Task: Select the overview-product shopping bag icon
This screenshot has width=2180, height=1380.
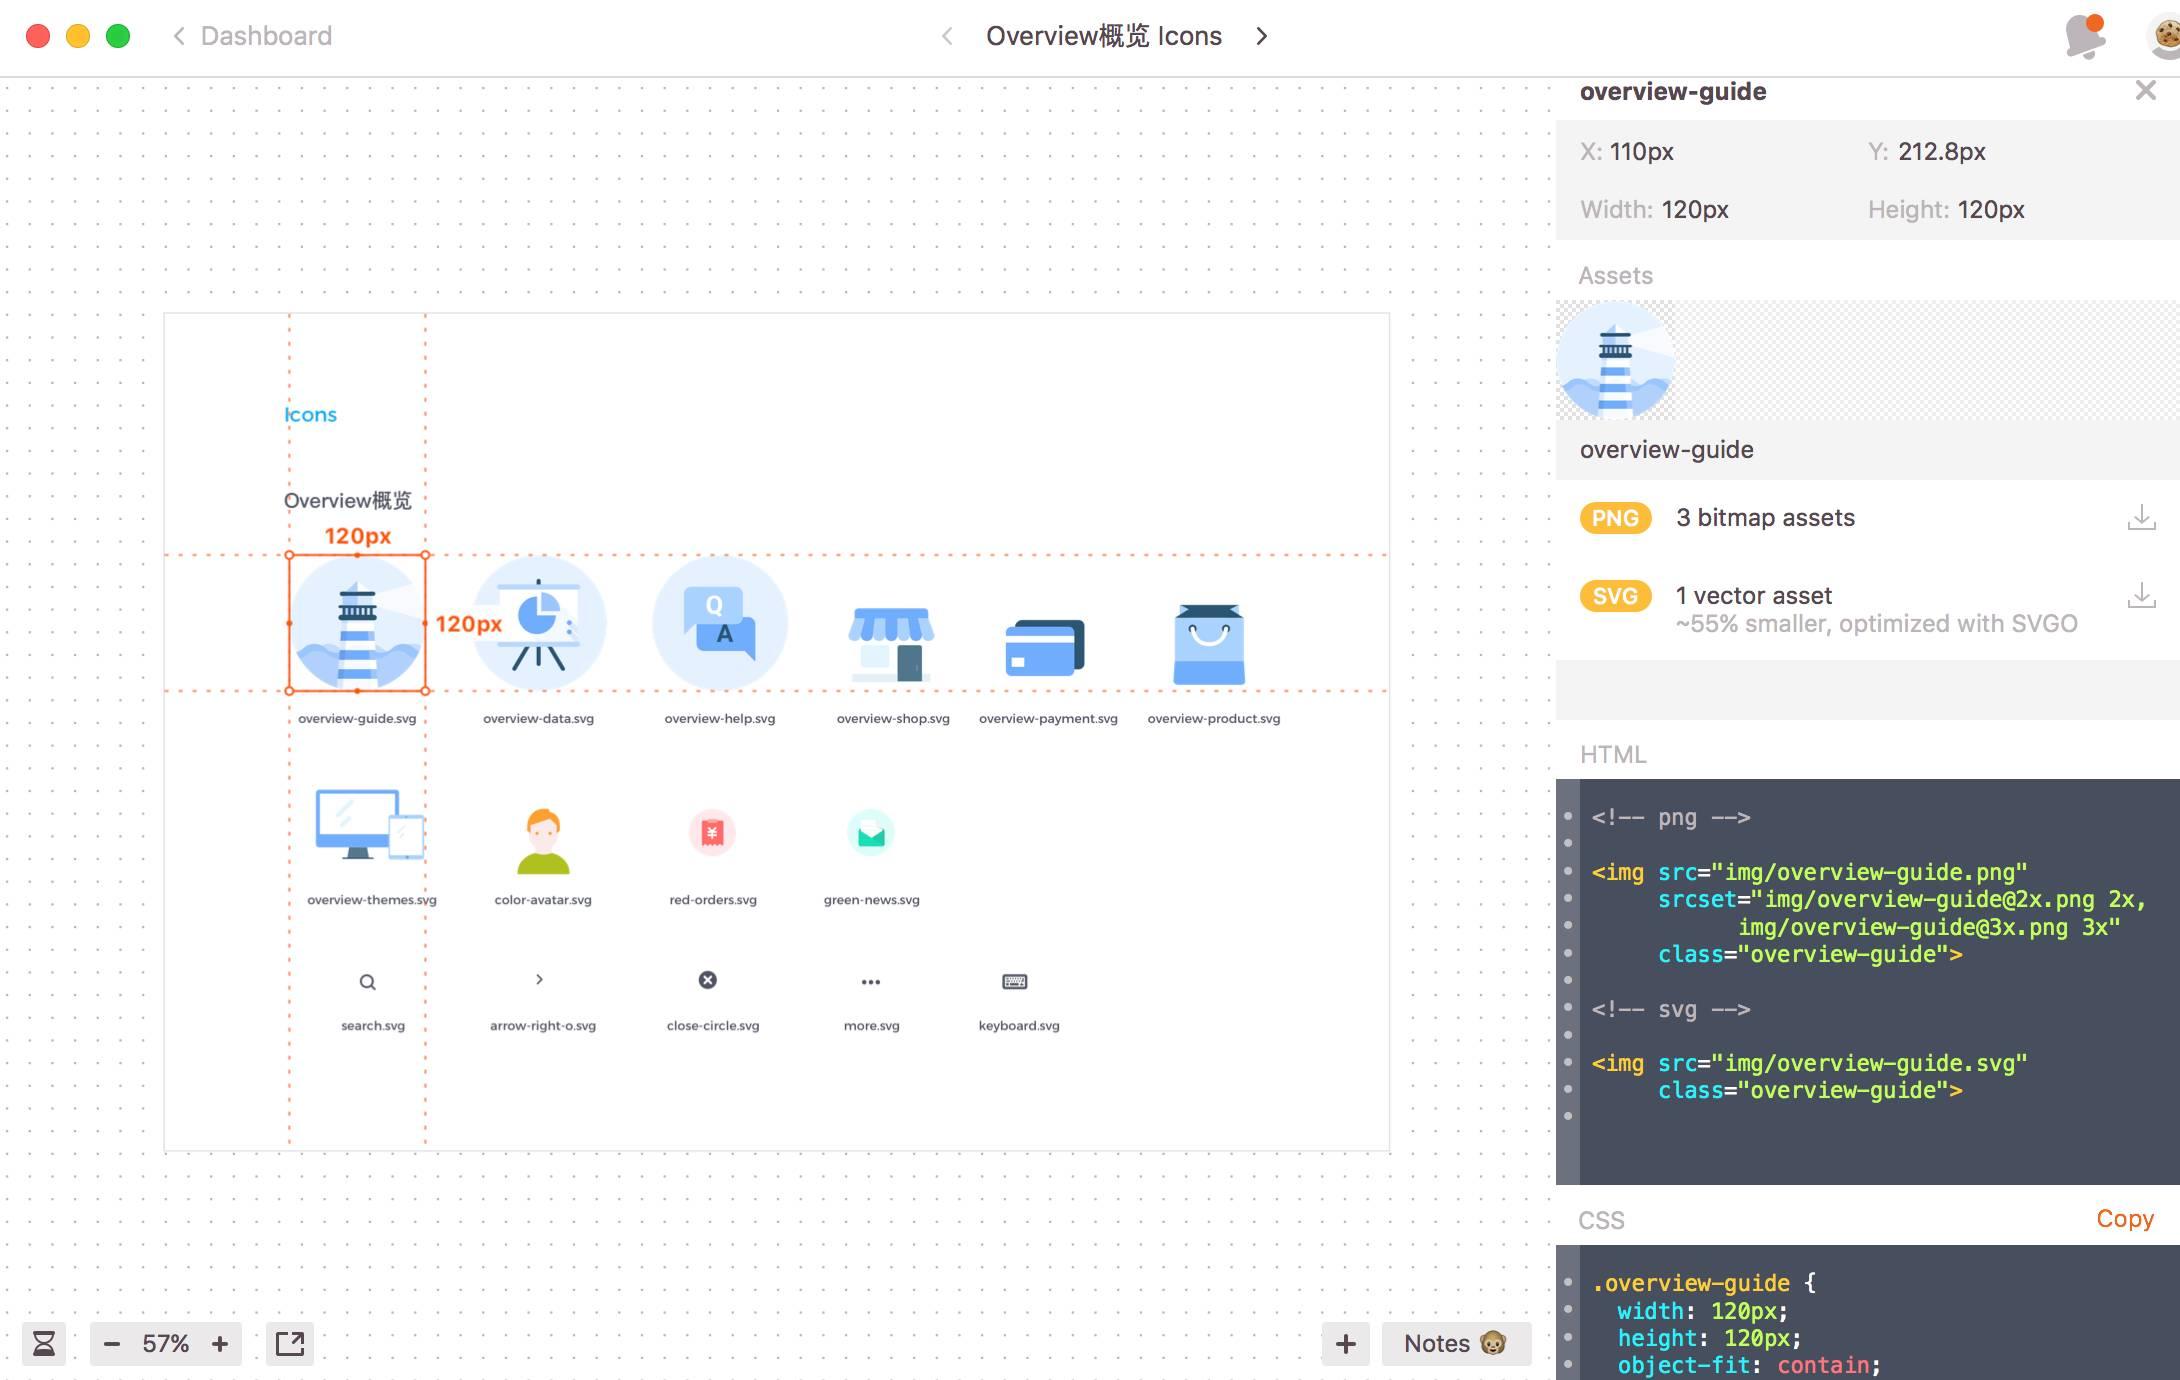Action: tap(1209, 644)
